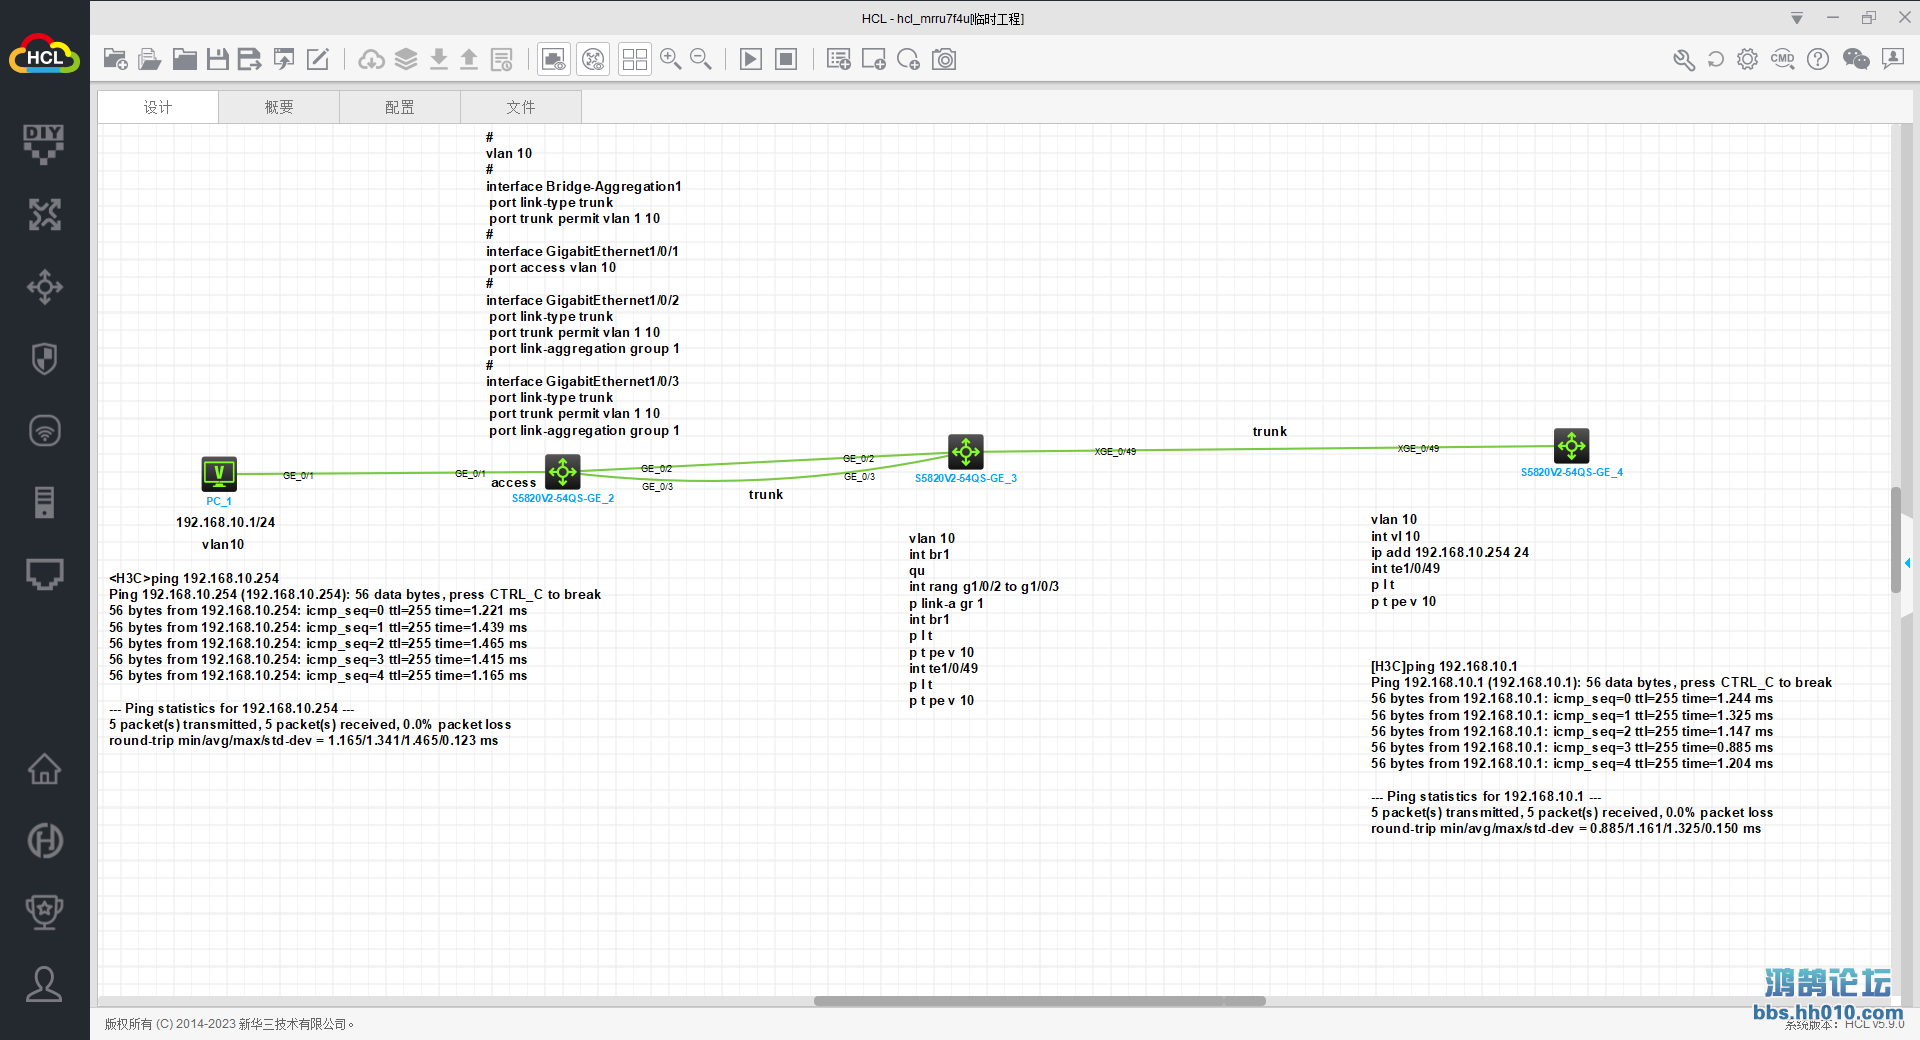Open the server device sidebar icon
Image resolution: width=1920 pixels, height=1040 pixels.
(x=44, y=502)
